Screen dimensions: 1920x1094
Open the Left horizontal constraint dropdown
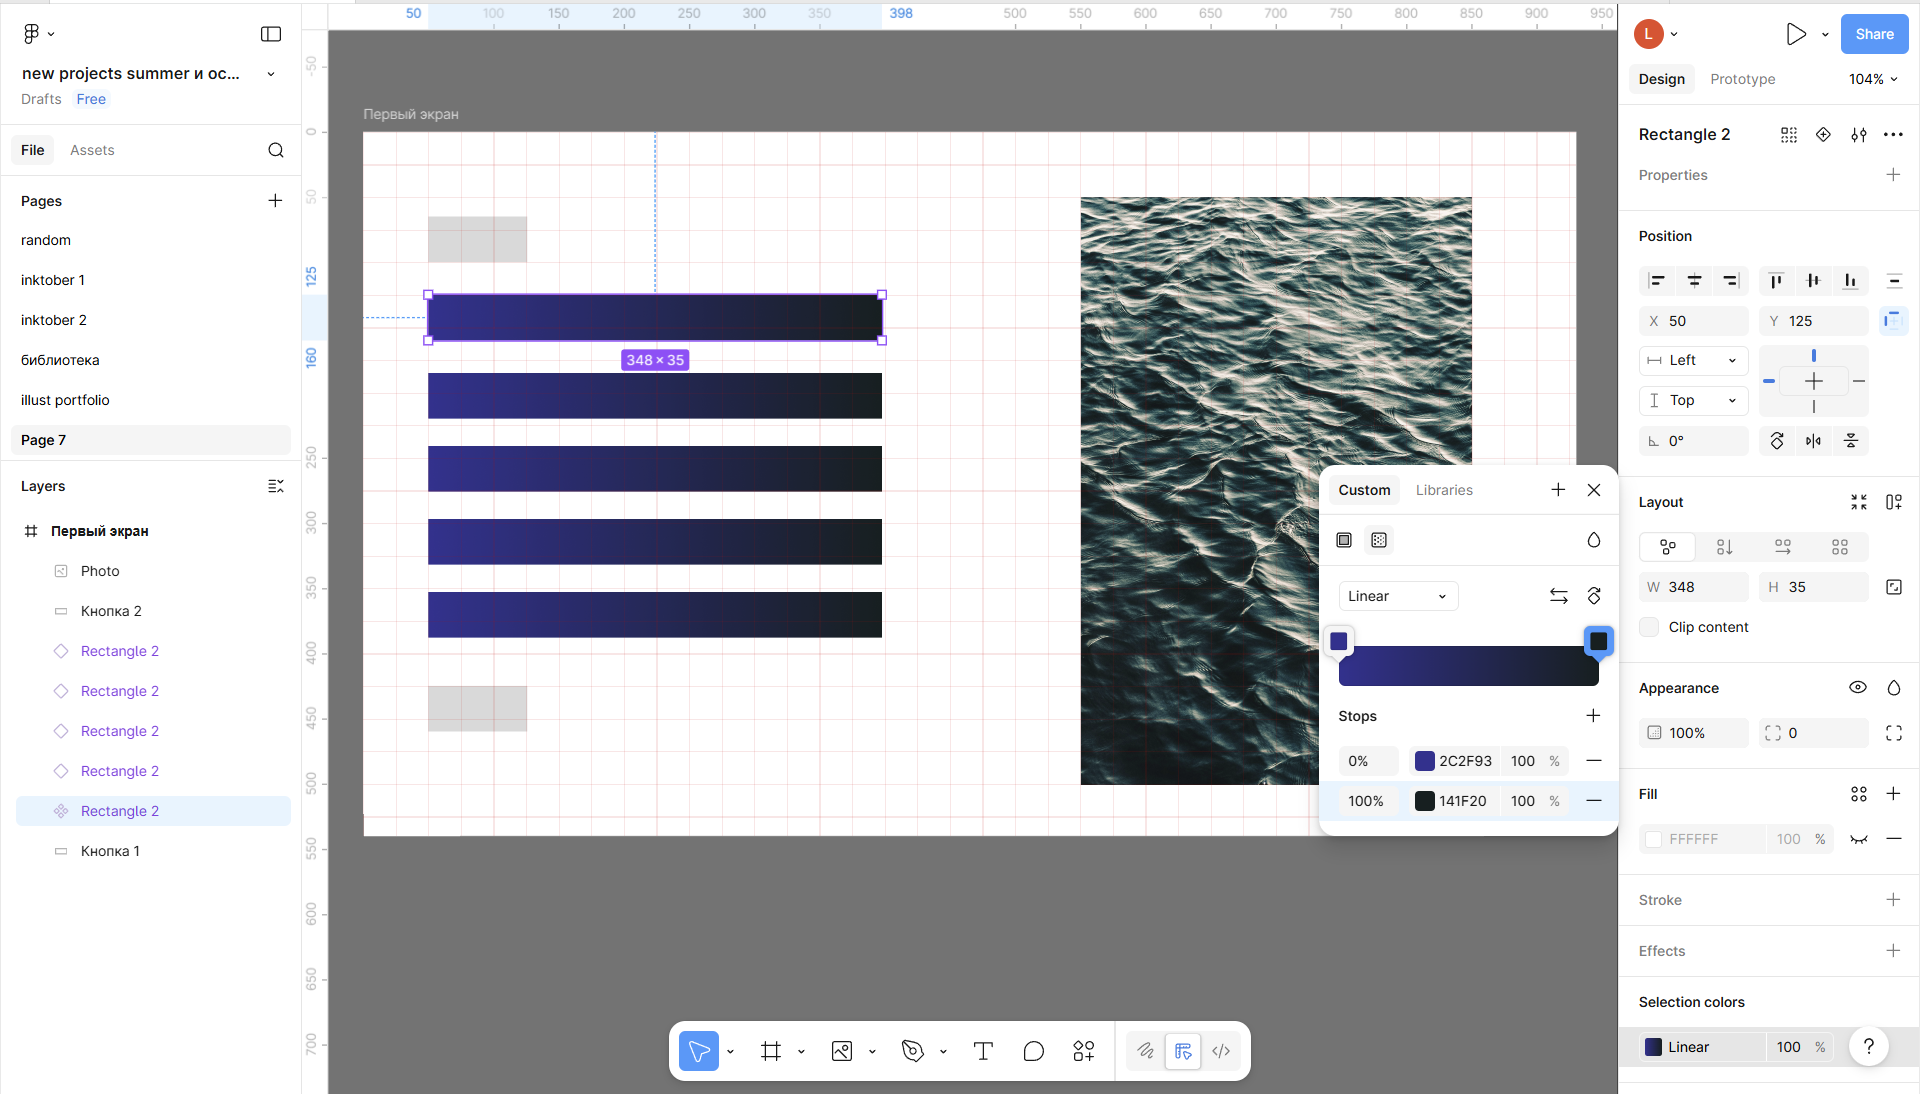click(x=1693, y=360)
